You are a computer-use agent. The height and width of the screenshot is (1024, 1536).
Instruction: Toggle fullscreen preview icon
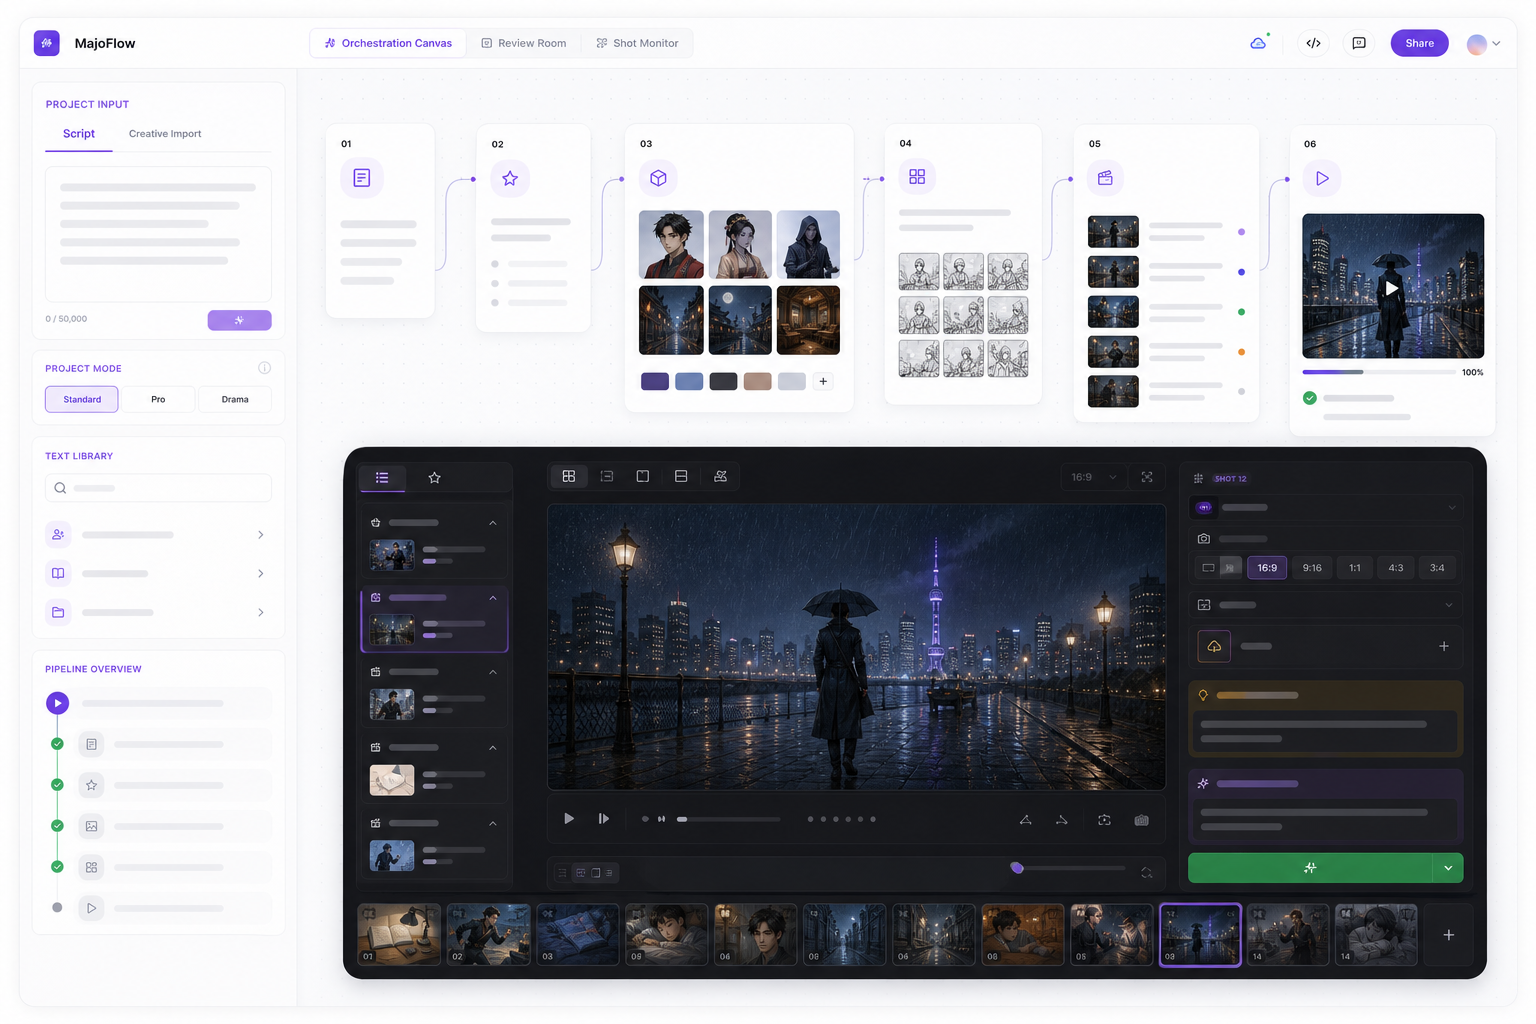1147,477
